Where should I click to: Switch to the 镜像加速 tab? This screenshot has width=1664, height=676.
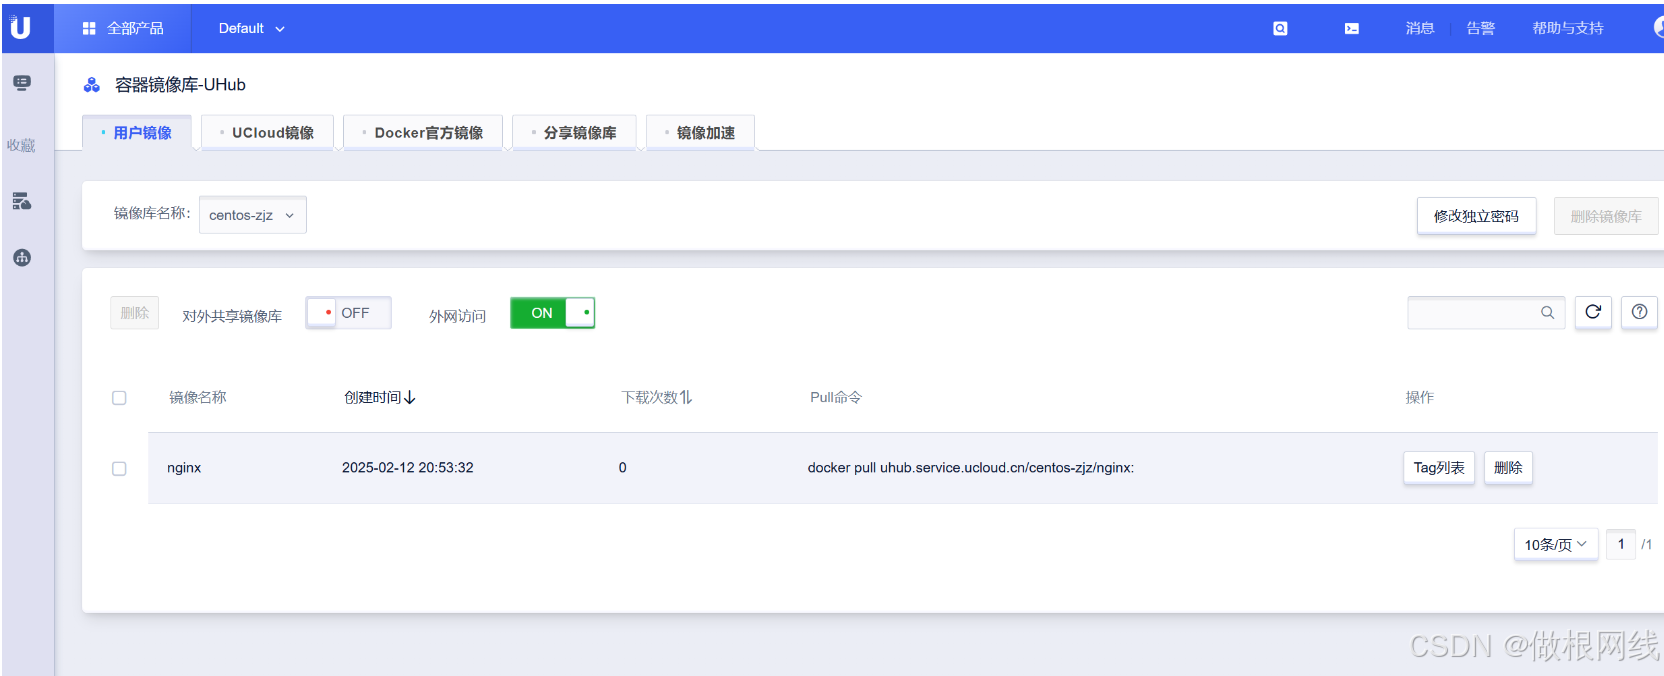pos(700,132)
